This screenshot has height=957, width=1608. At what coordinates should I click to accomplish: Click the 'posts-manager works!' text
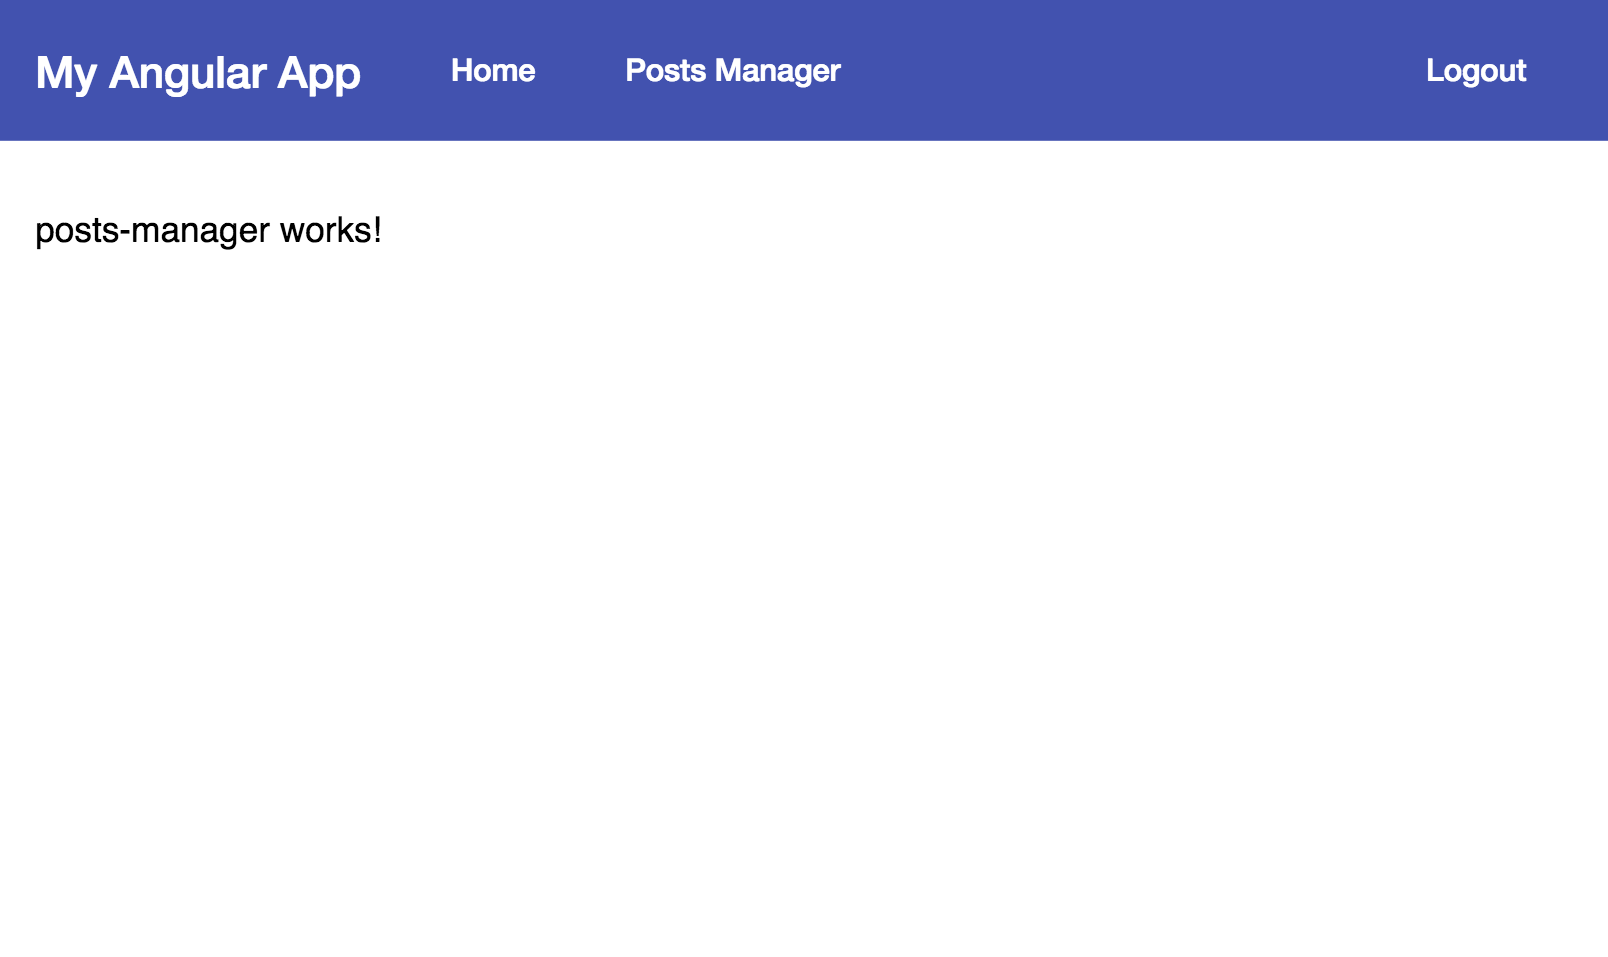(x=208, y=231)
